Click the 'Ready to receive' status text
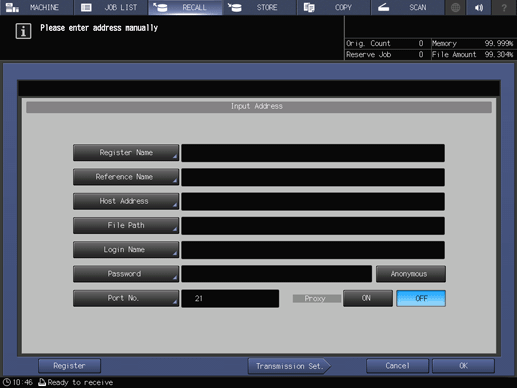Screen dimensions: 517x388 pos(80,382)
